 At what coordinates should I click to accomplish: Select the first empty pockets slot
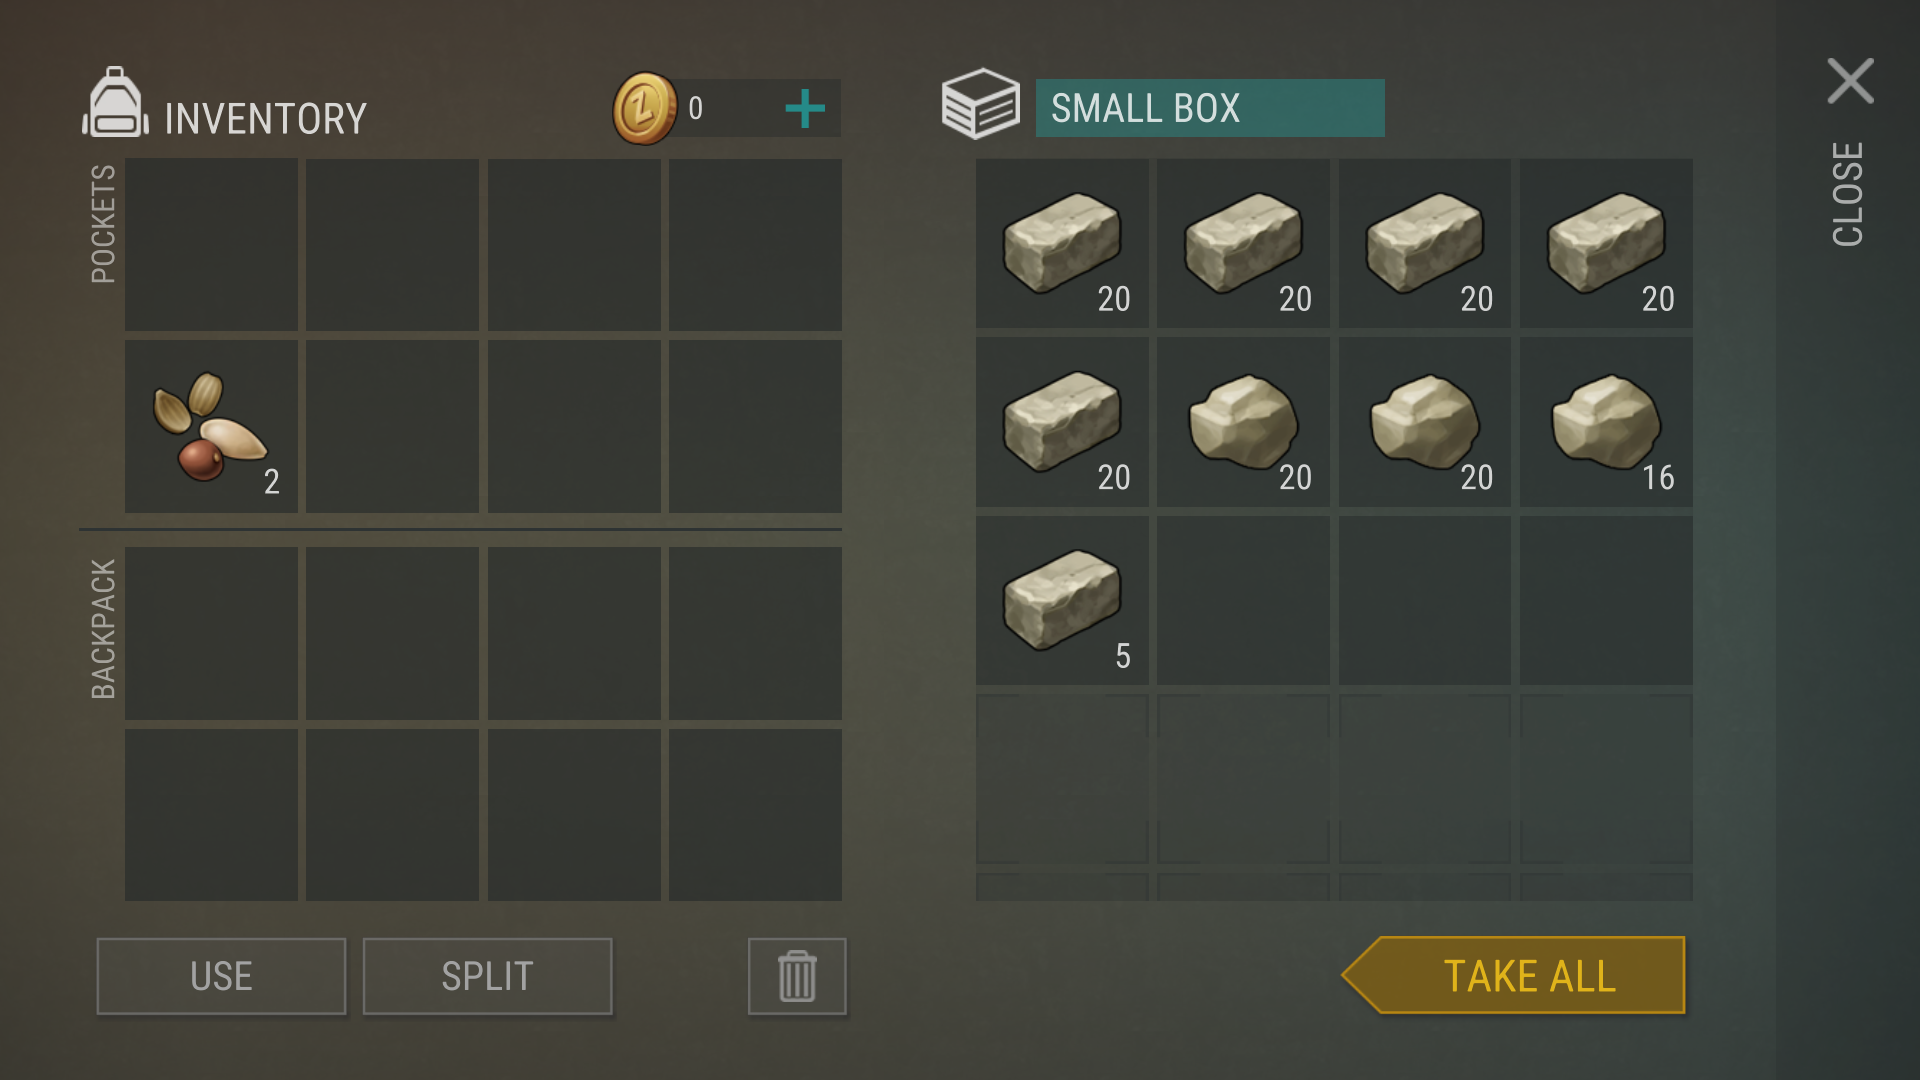click(211, 245)
